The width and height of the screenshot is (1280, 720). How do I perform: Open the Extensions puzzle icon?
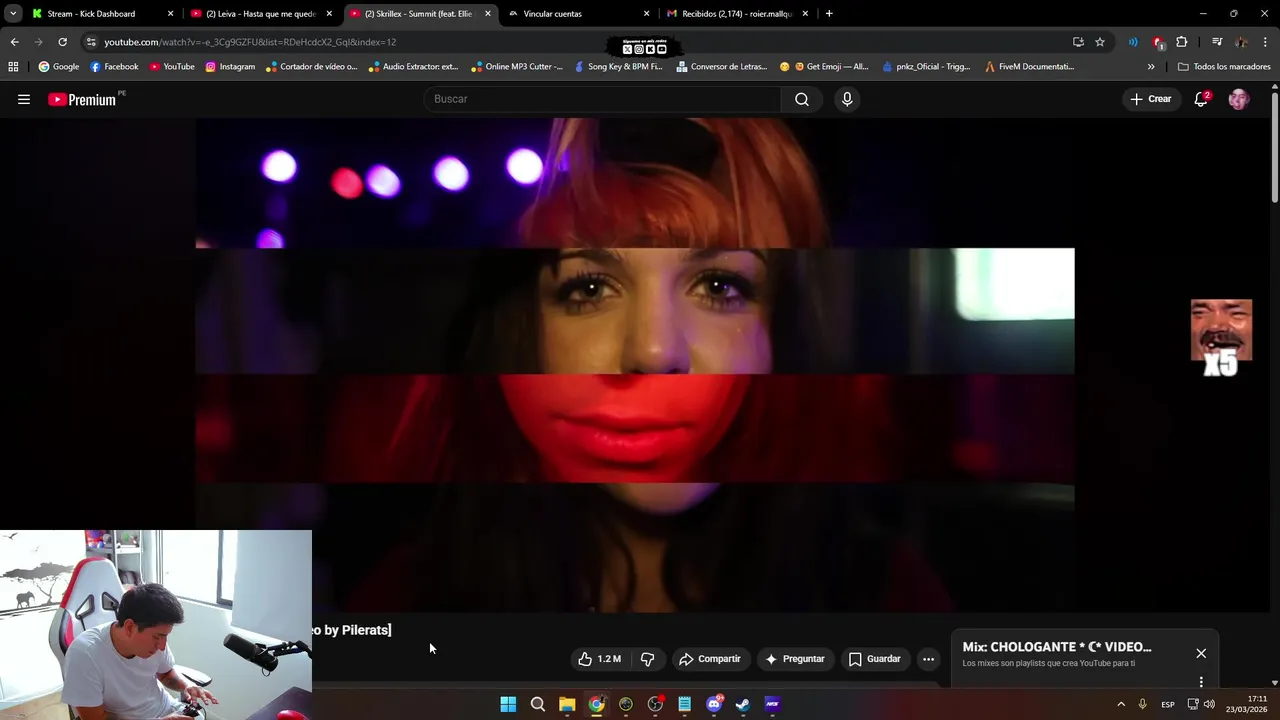point(1182,42)
